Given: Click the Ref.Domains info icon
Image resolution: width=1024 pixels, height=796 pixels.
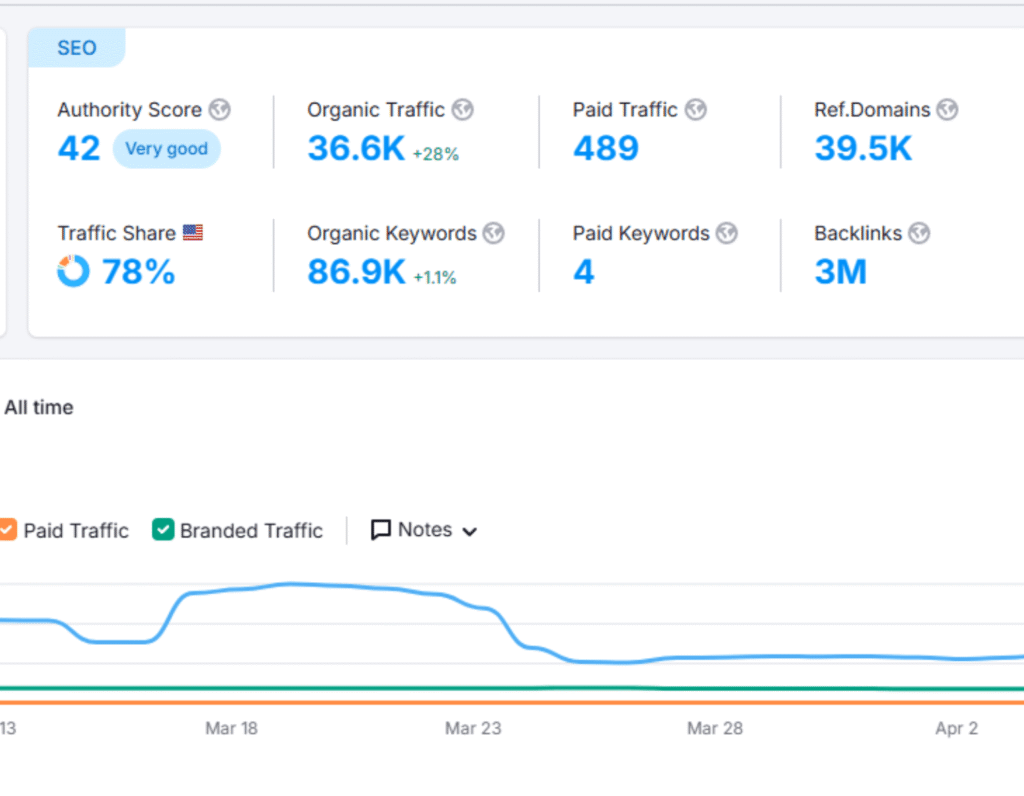Looking at the screenshot, I should (946, 110).
